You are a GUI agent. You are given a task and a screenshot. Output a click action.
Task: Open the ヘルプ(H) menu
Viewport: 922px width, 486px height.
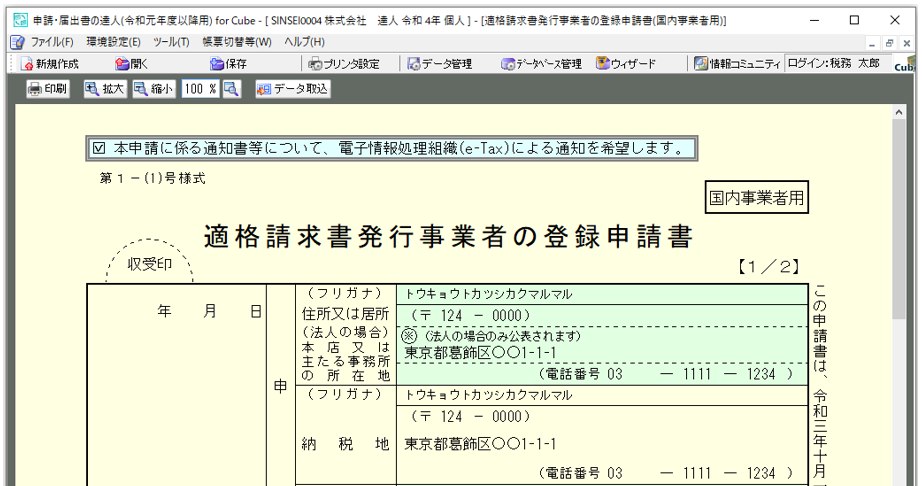click(304, 42)
